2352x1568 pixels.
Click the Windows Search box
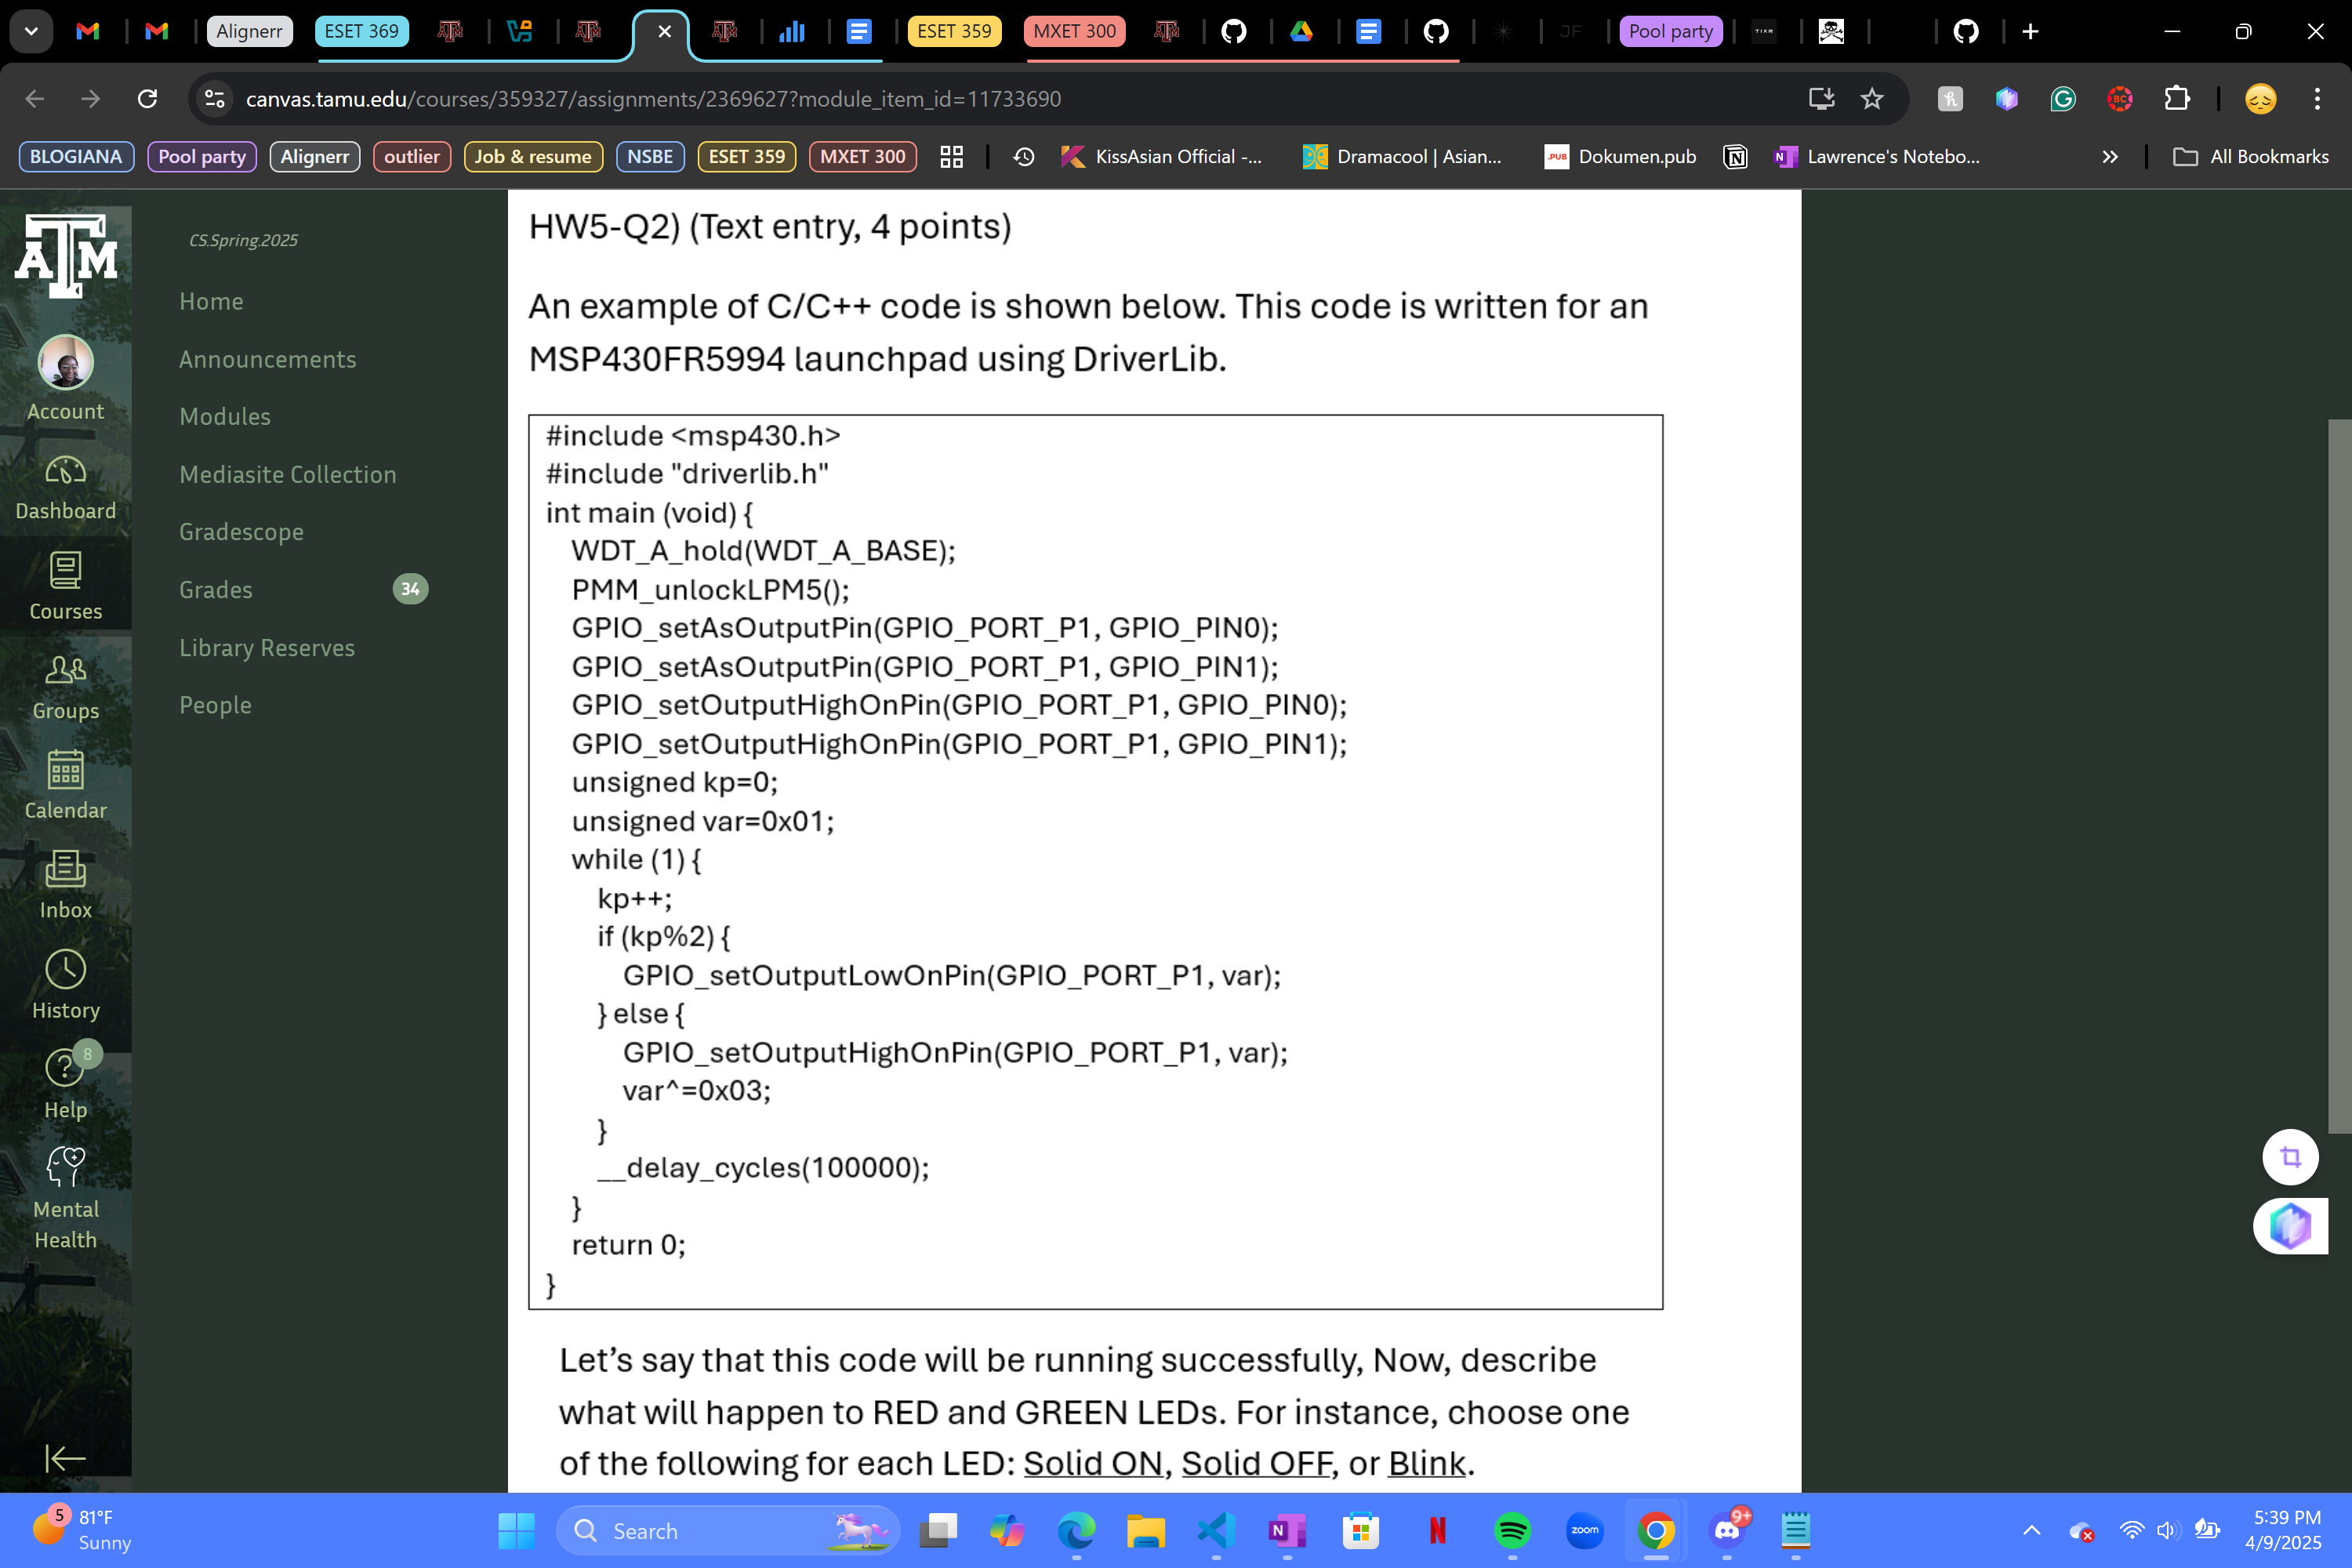727,1530
